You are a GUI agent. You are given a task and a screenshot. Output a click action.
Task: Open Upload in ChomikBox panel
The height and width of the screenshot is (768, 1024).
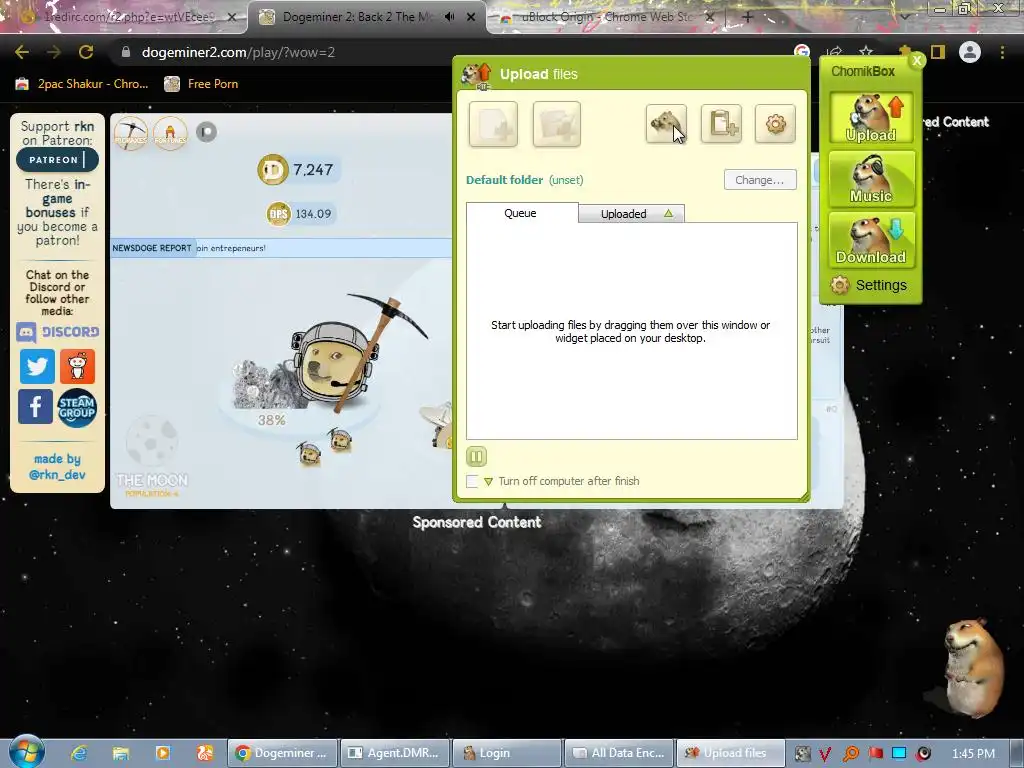pyautogui.click(x=871, y=118)
